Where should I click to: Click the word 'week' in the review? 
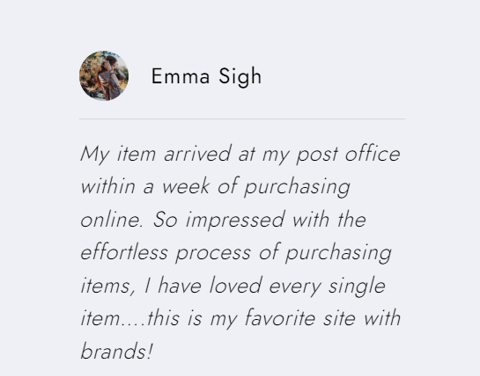point(186,186)
